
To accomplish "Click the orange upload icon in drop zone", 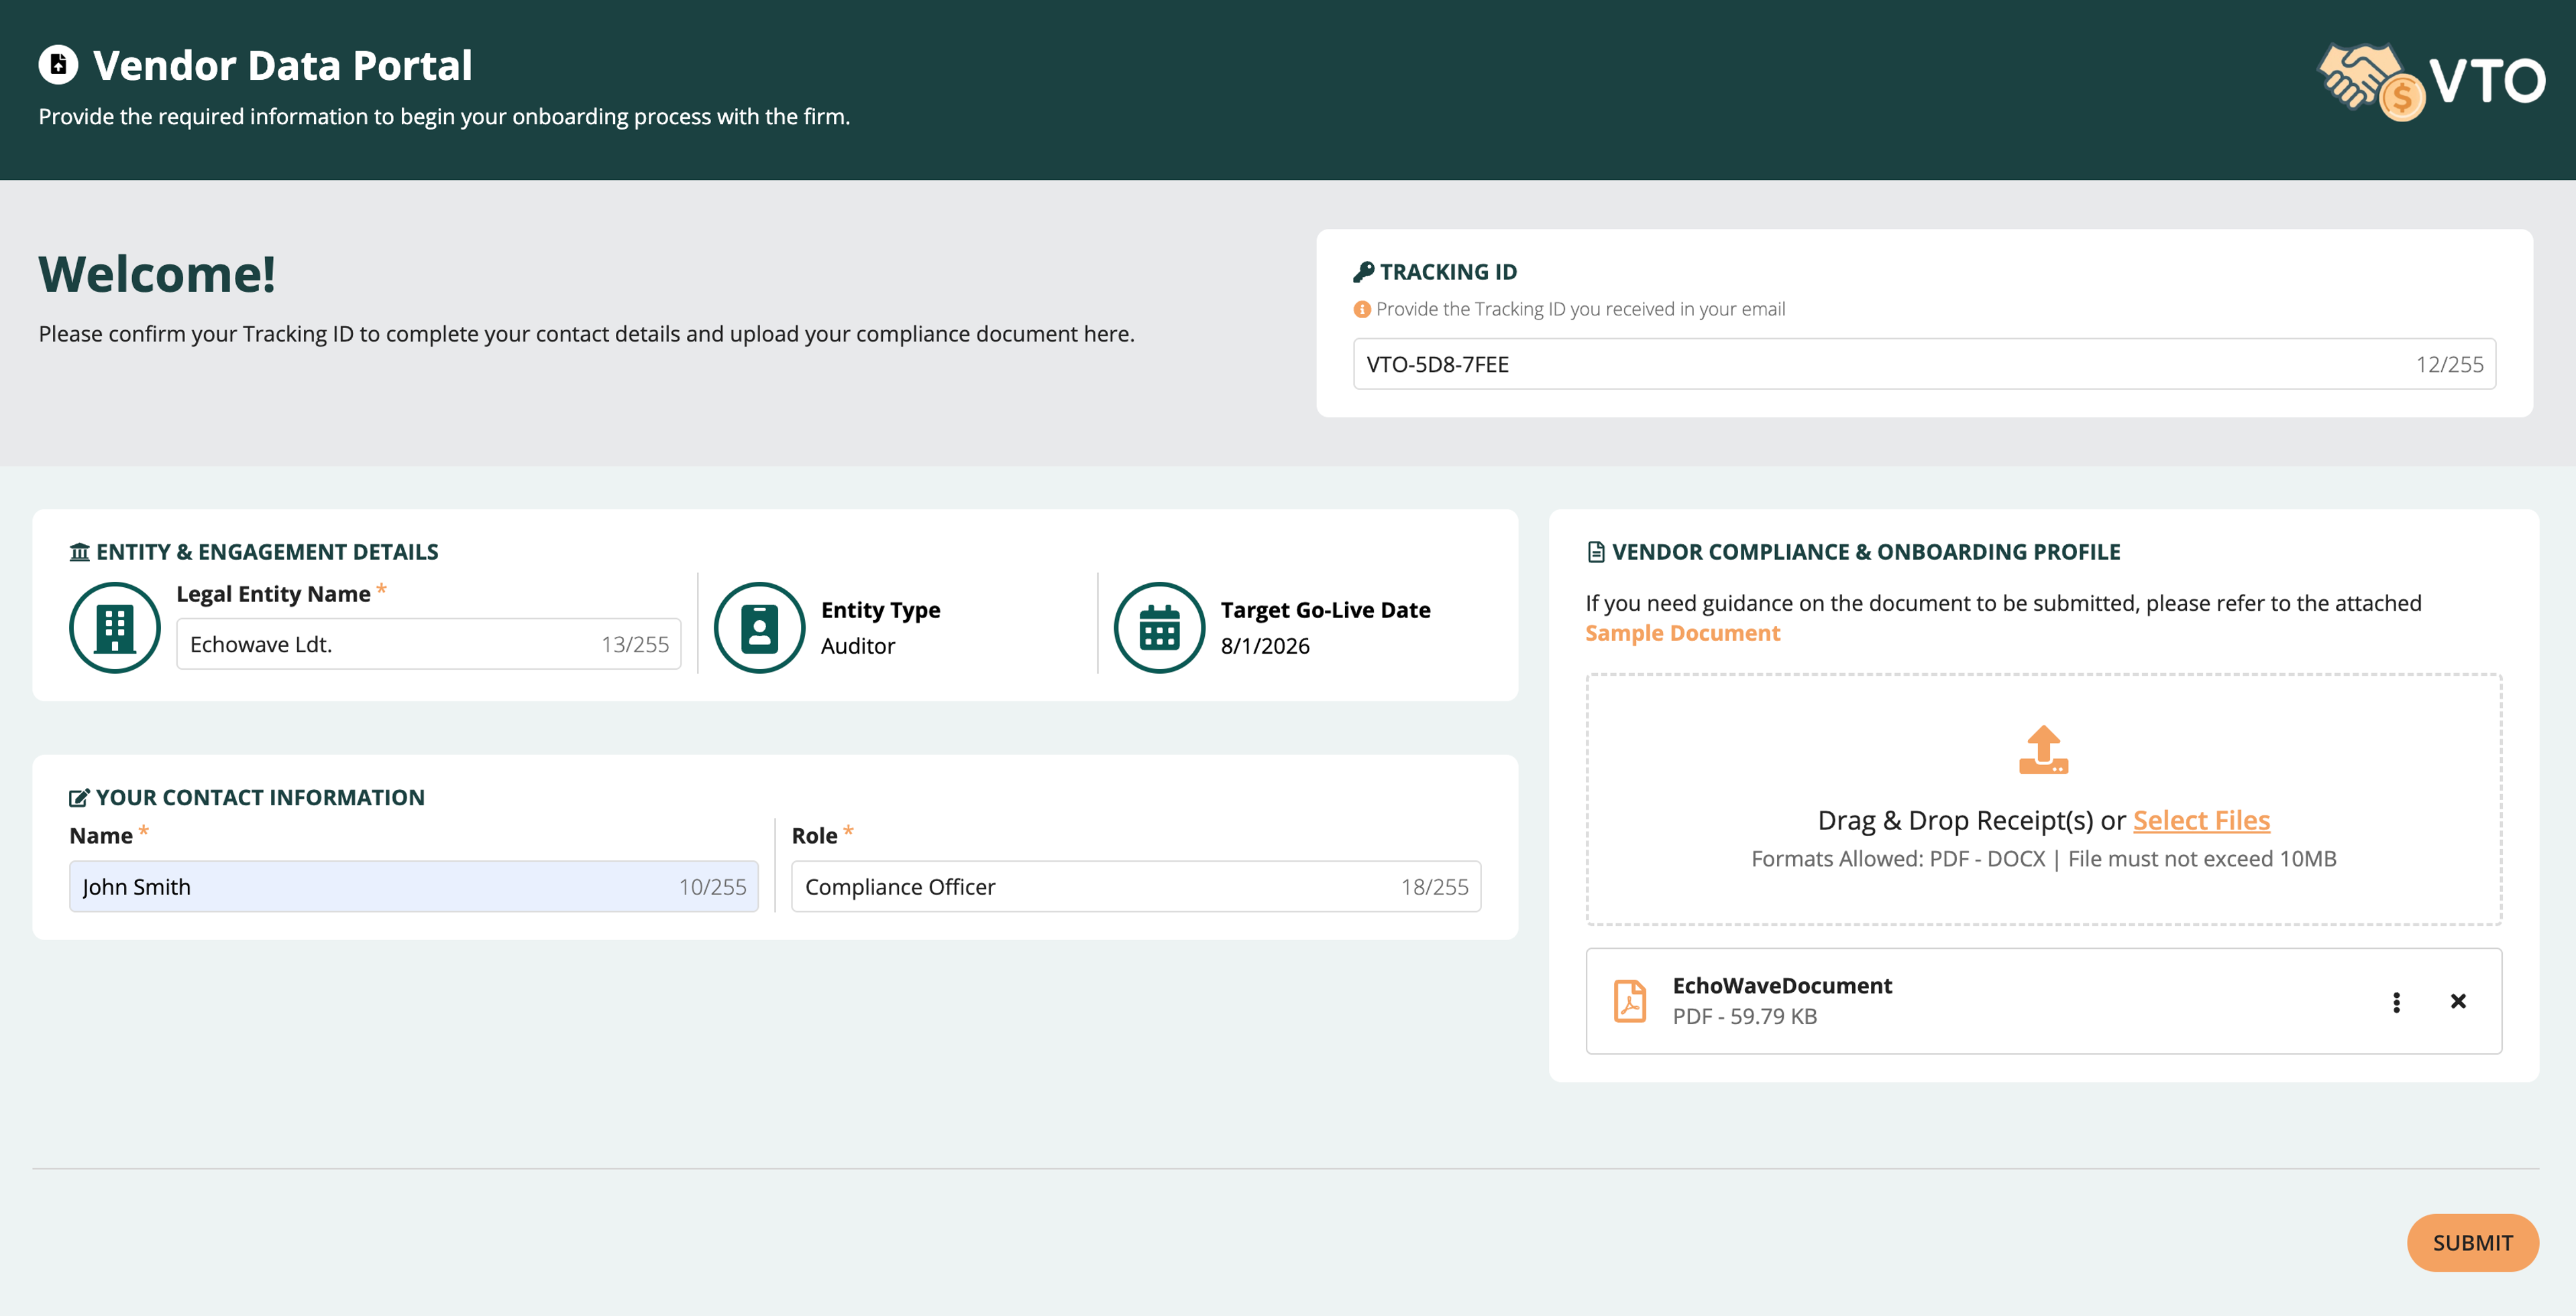I will 2044,750.
